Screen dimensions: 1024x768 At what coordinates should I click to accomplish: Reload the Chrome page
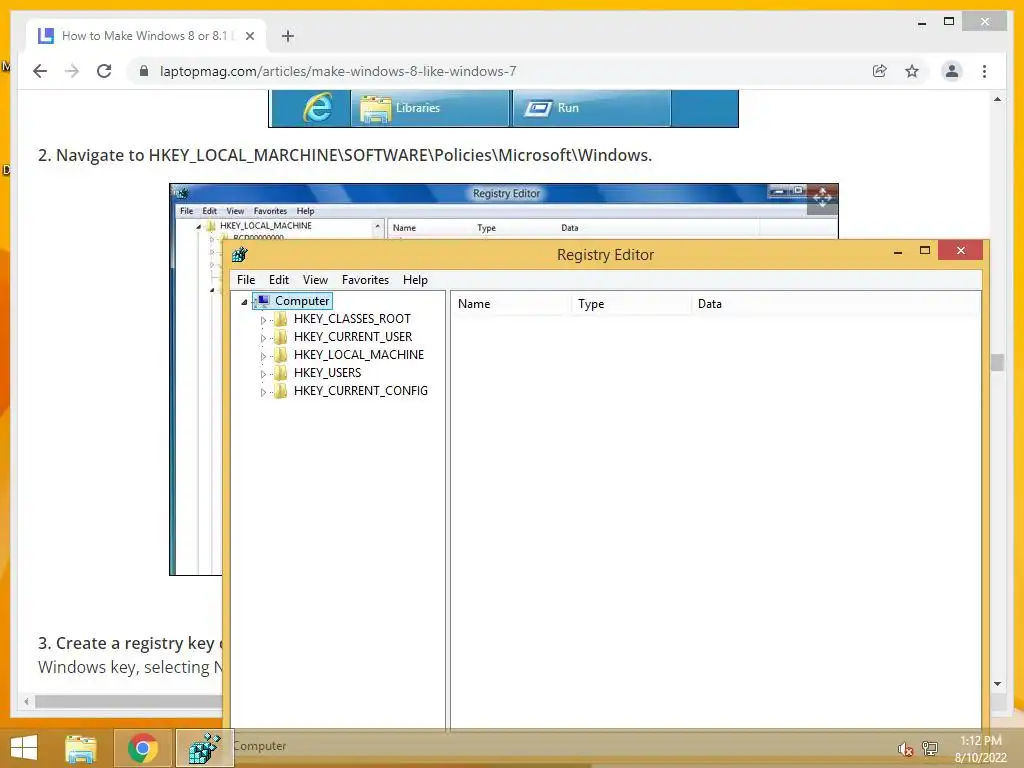pyautogui.click(x=104, y=71)
